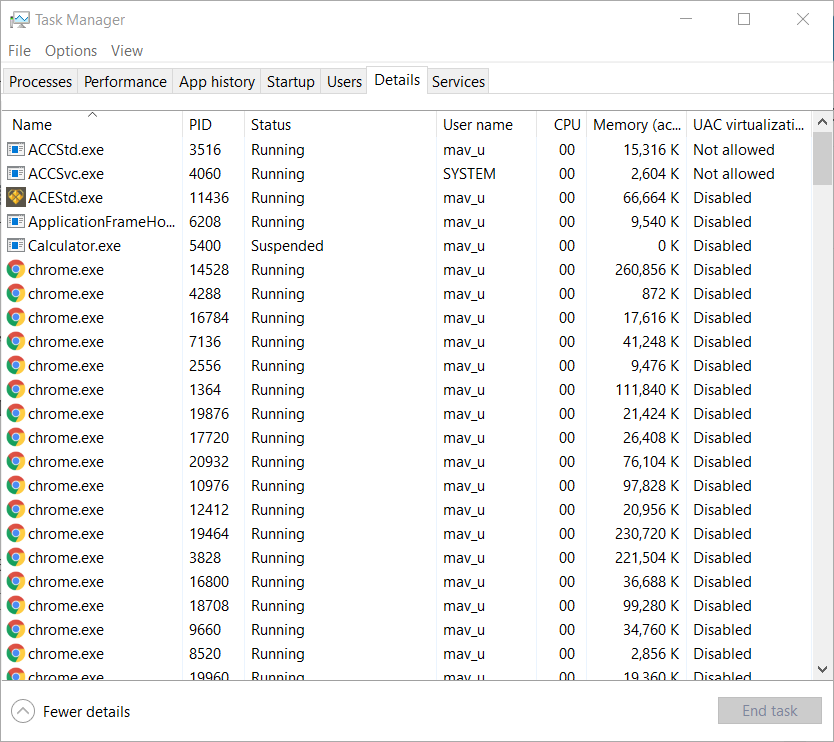This screenshot has width=834, height=742.
Task: Maximize the Task Manager window
Action: point(744,19)
